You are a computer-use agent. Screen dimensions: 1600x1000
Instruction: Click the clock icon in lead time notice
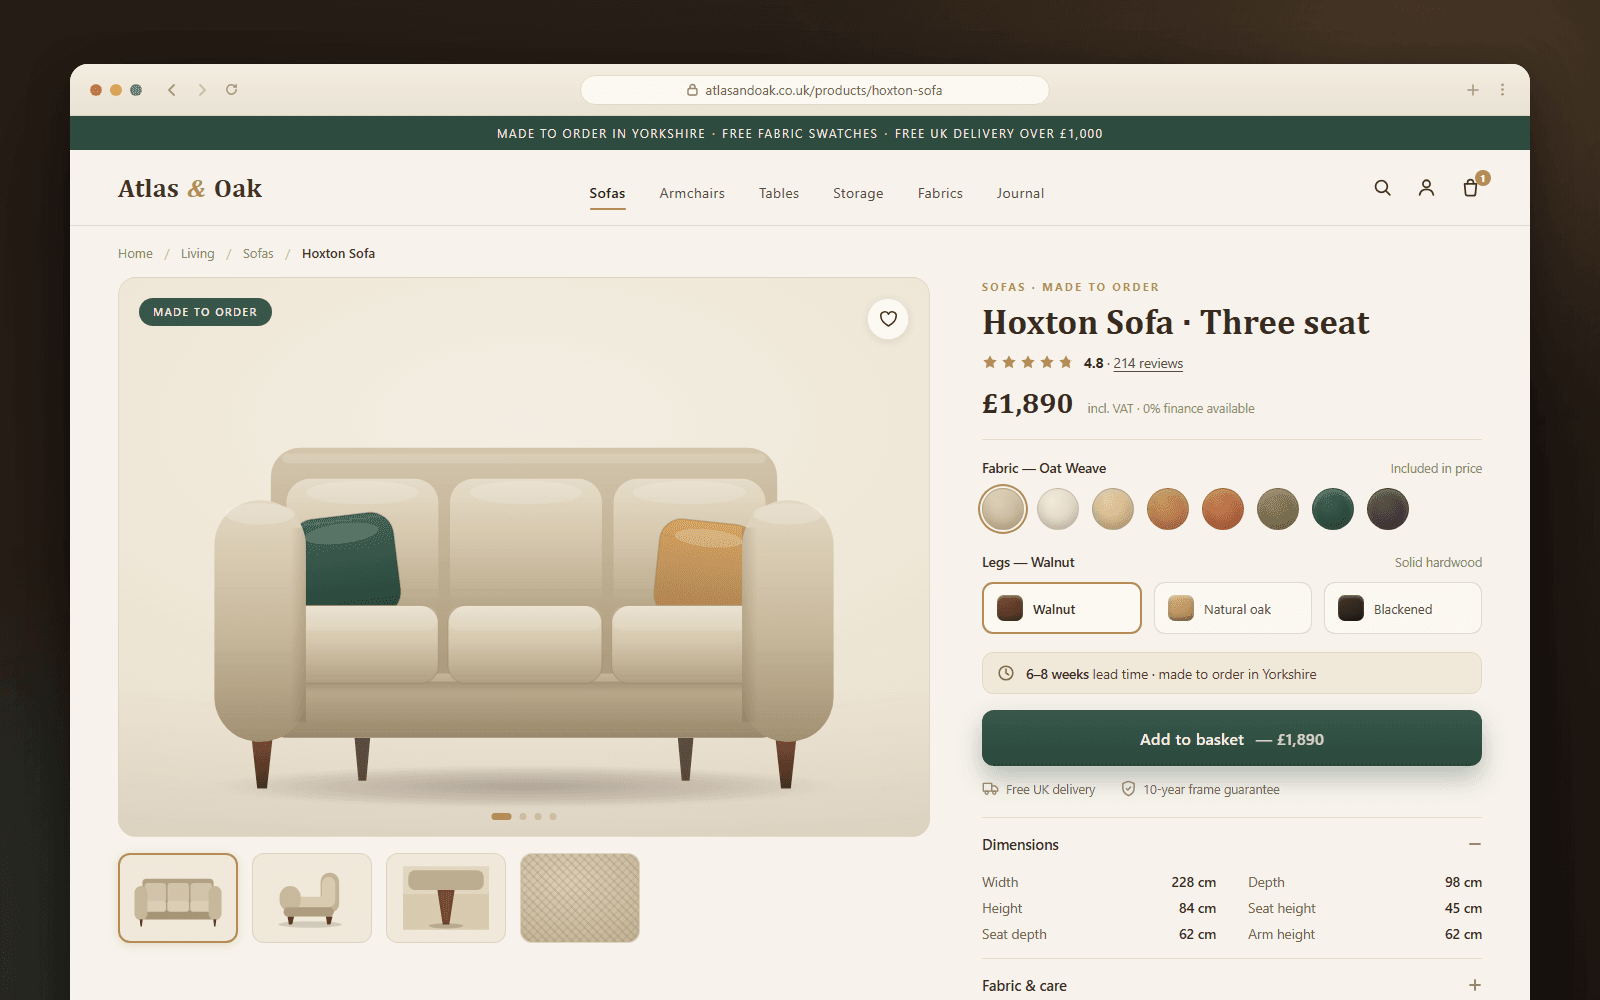coord(1006,674)
